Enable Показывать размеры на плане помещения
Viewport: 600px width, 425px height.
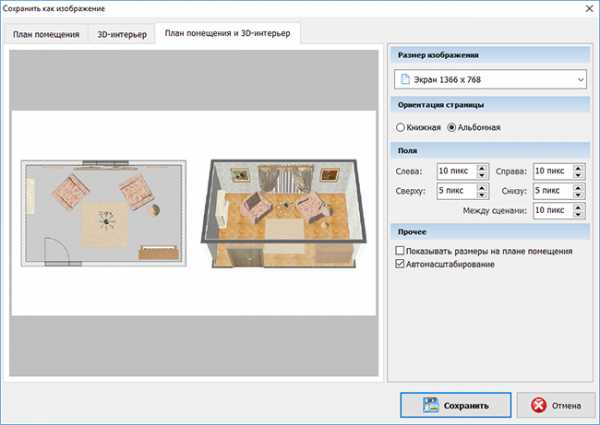[401, 252]
